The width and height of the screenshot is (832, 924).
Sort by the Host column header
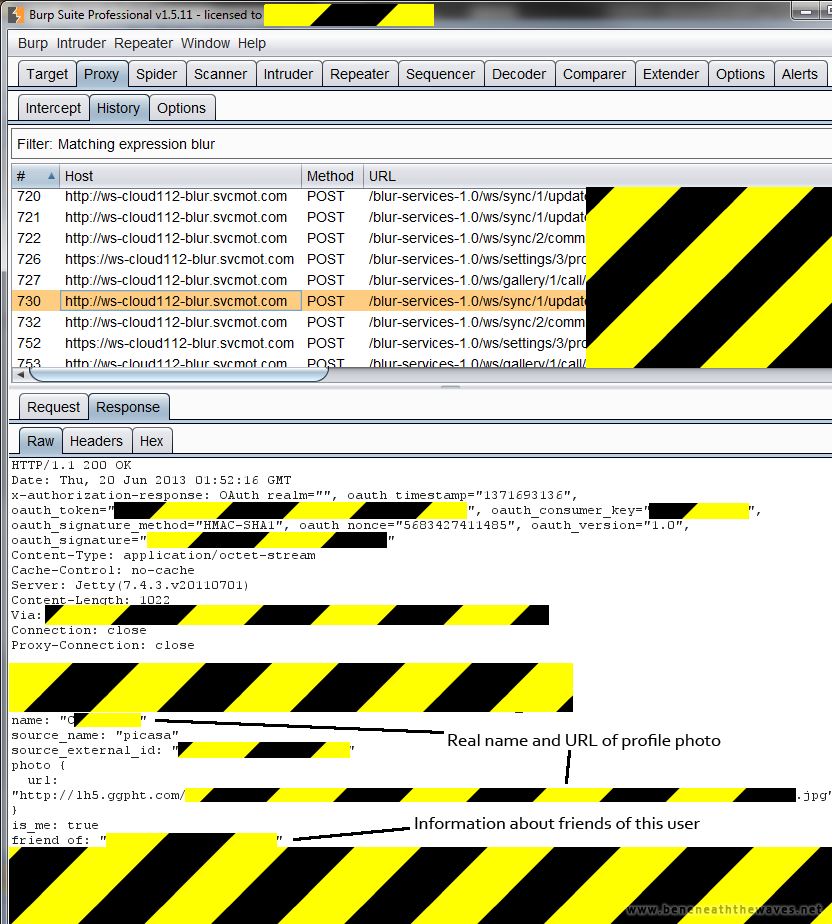pyautogui.click(x=180, y=176)
